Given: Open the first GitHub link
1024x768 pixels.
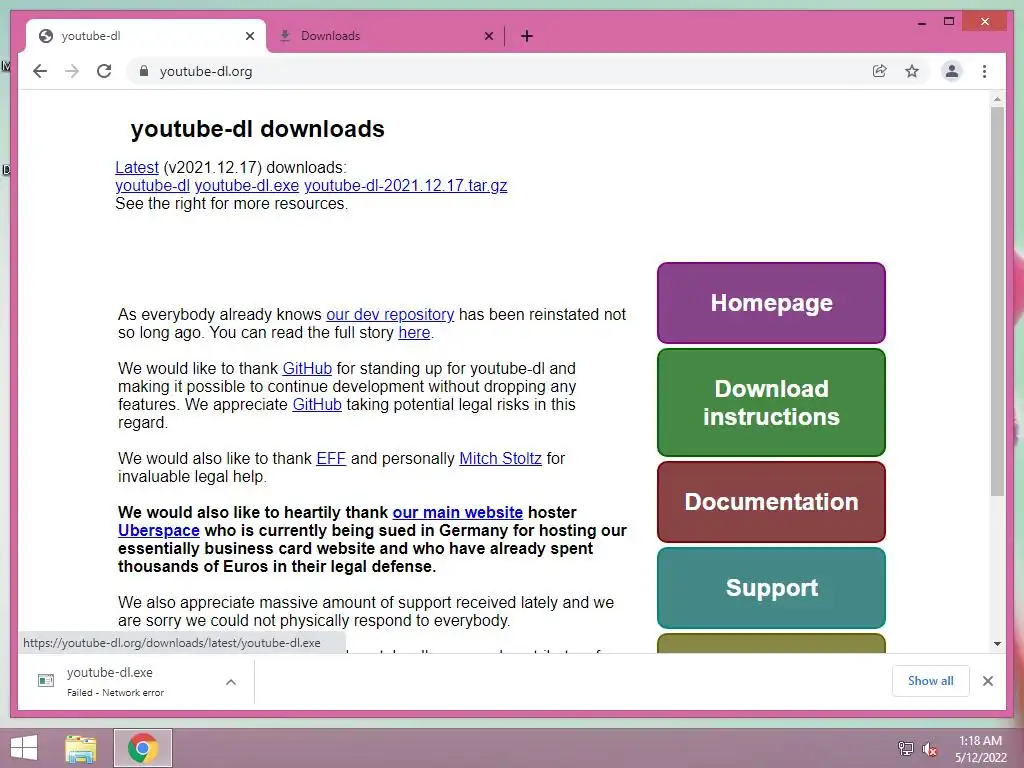Looking at the screenshot, I should point(307,368).
